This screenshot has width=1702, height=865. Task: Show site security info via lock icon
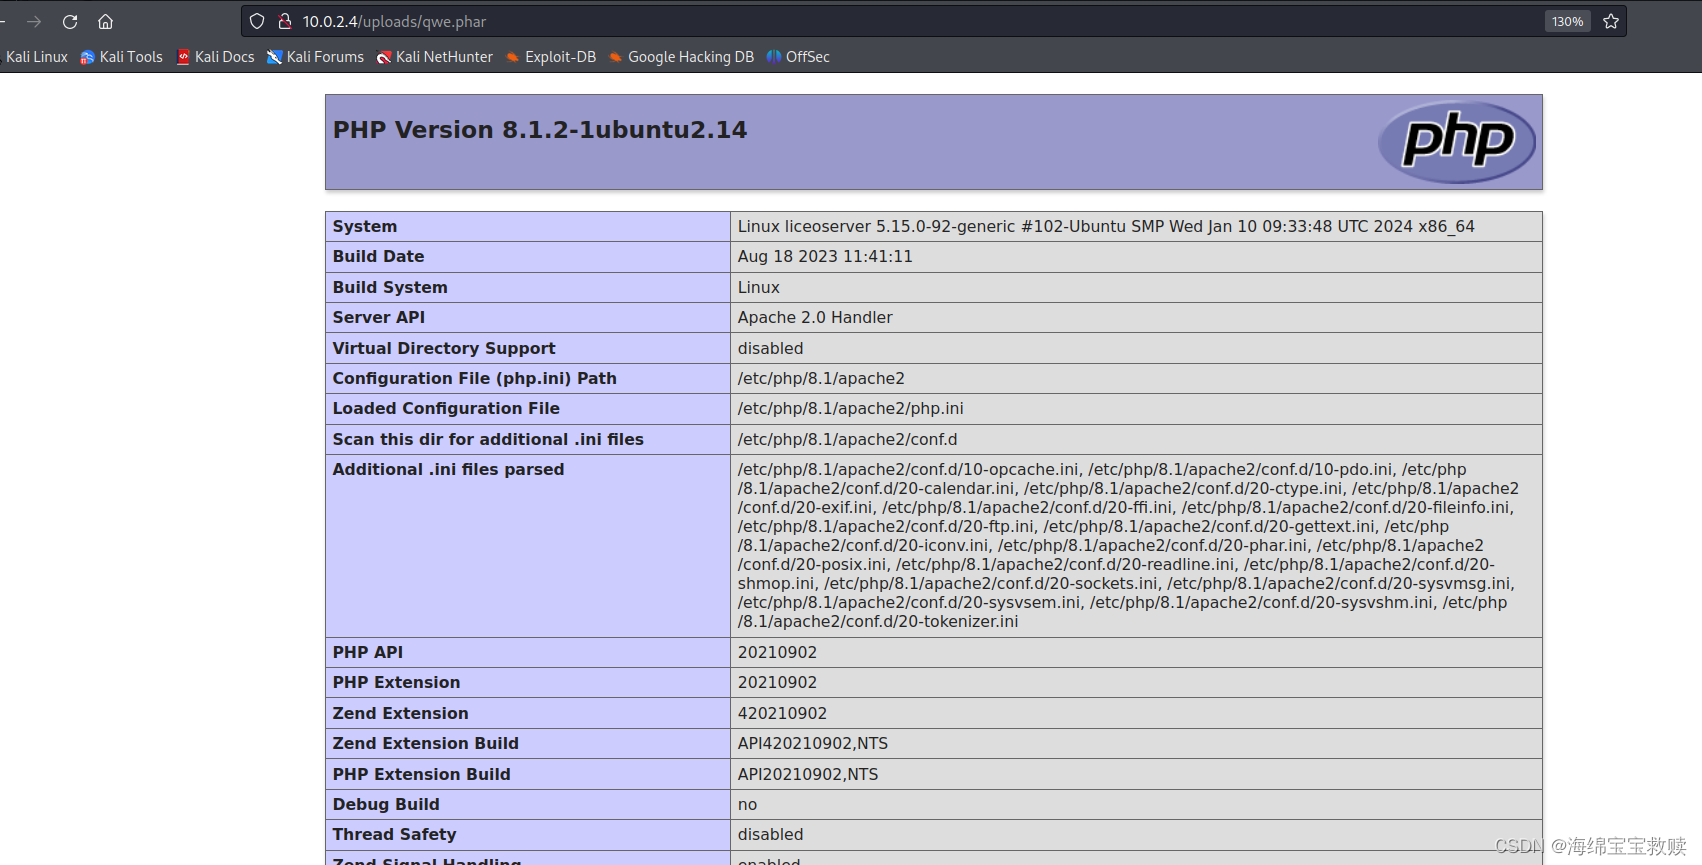[284, 21]
